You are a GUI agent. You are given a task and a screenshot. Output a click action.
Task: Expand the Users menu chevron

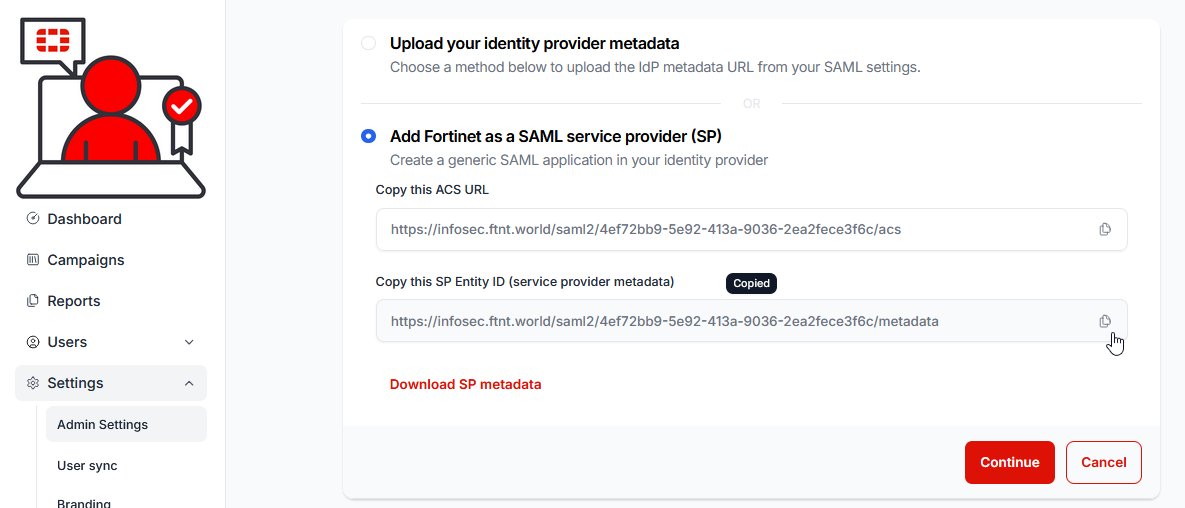pyautogui.click(x=189, y=342)
